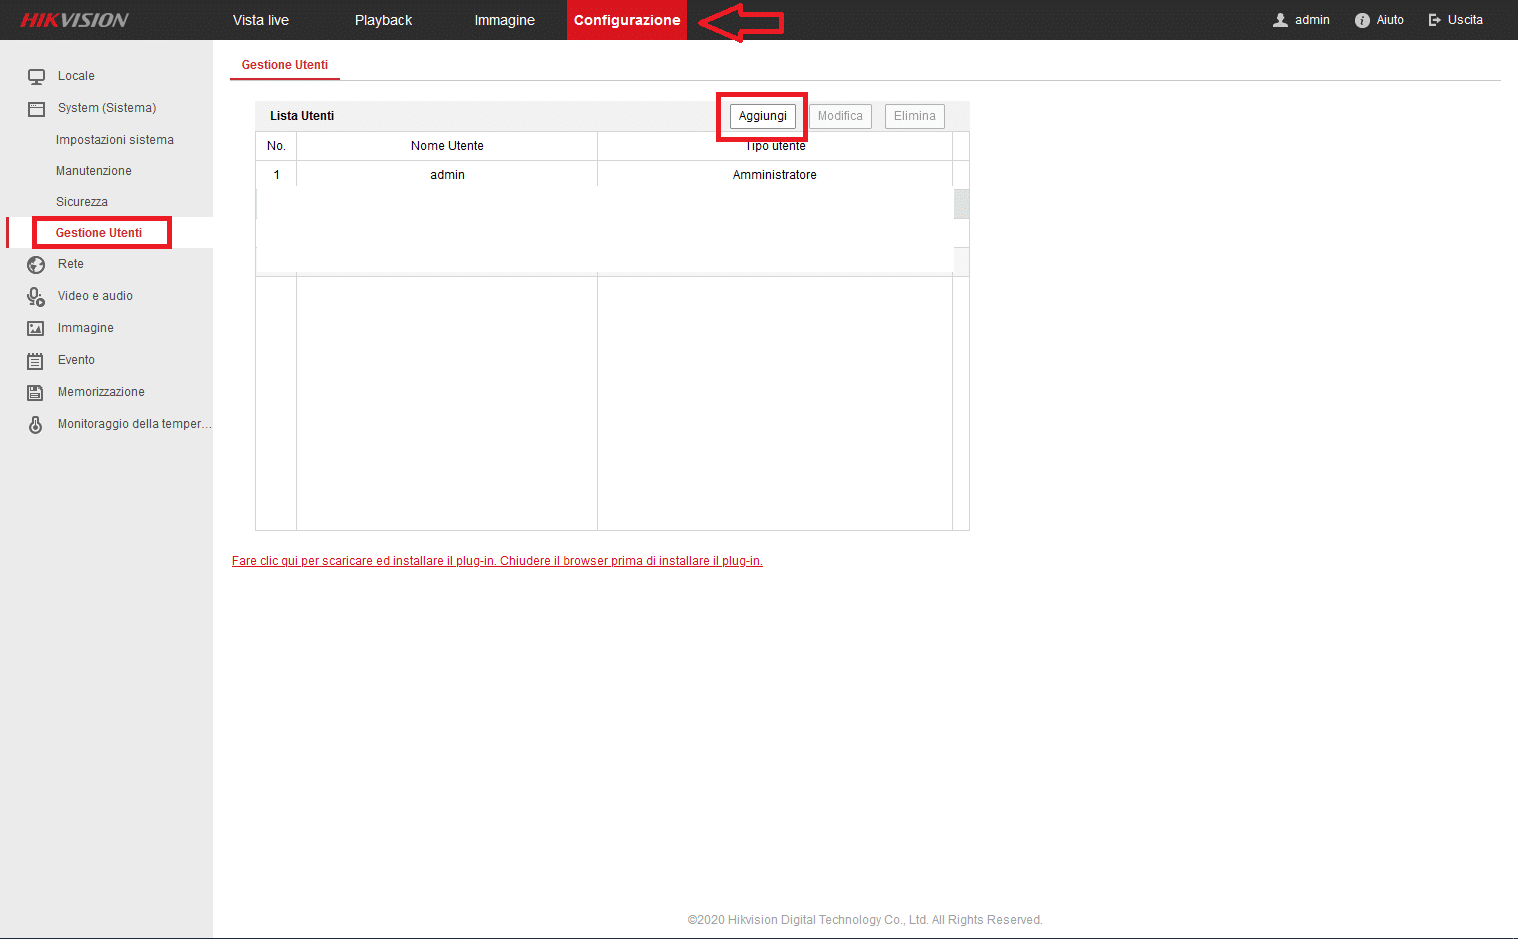Click Aiuto help link
The width and height of the screenshot is (1518, 939).
1390,20
